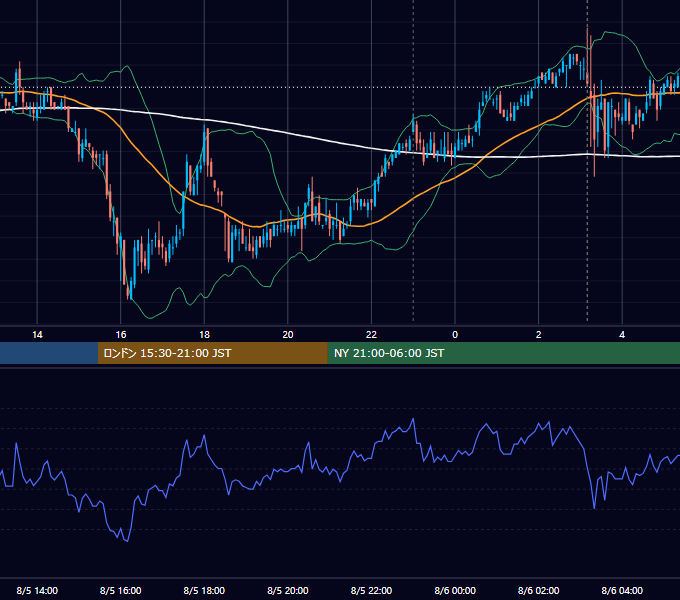Click time axis label 0
This screenshot has height=600, width=680.
tap(455, 334)
